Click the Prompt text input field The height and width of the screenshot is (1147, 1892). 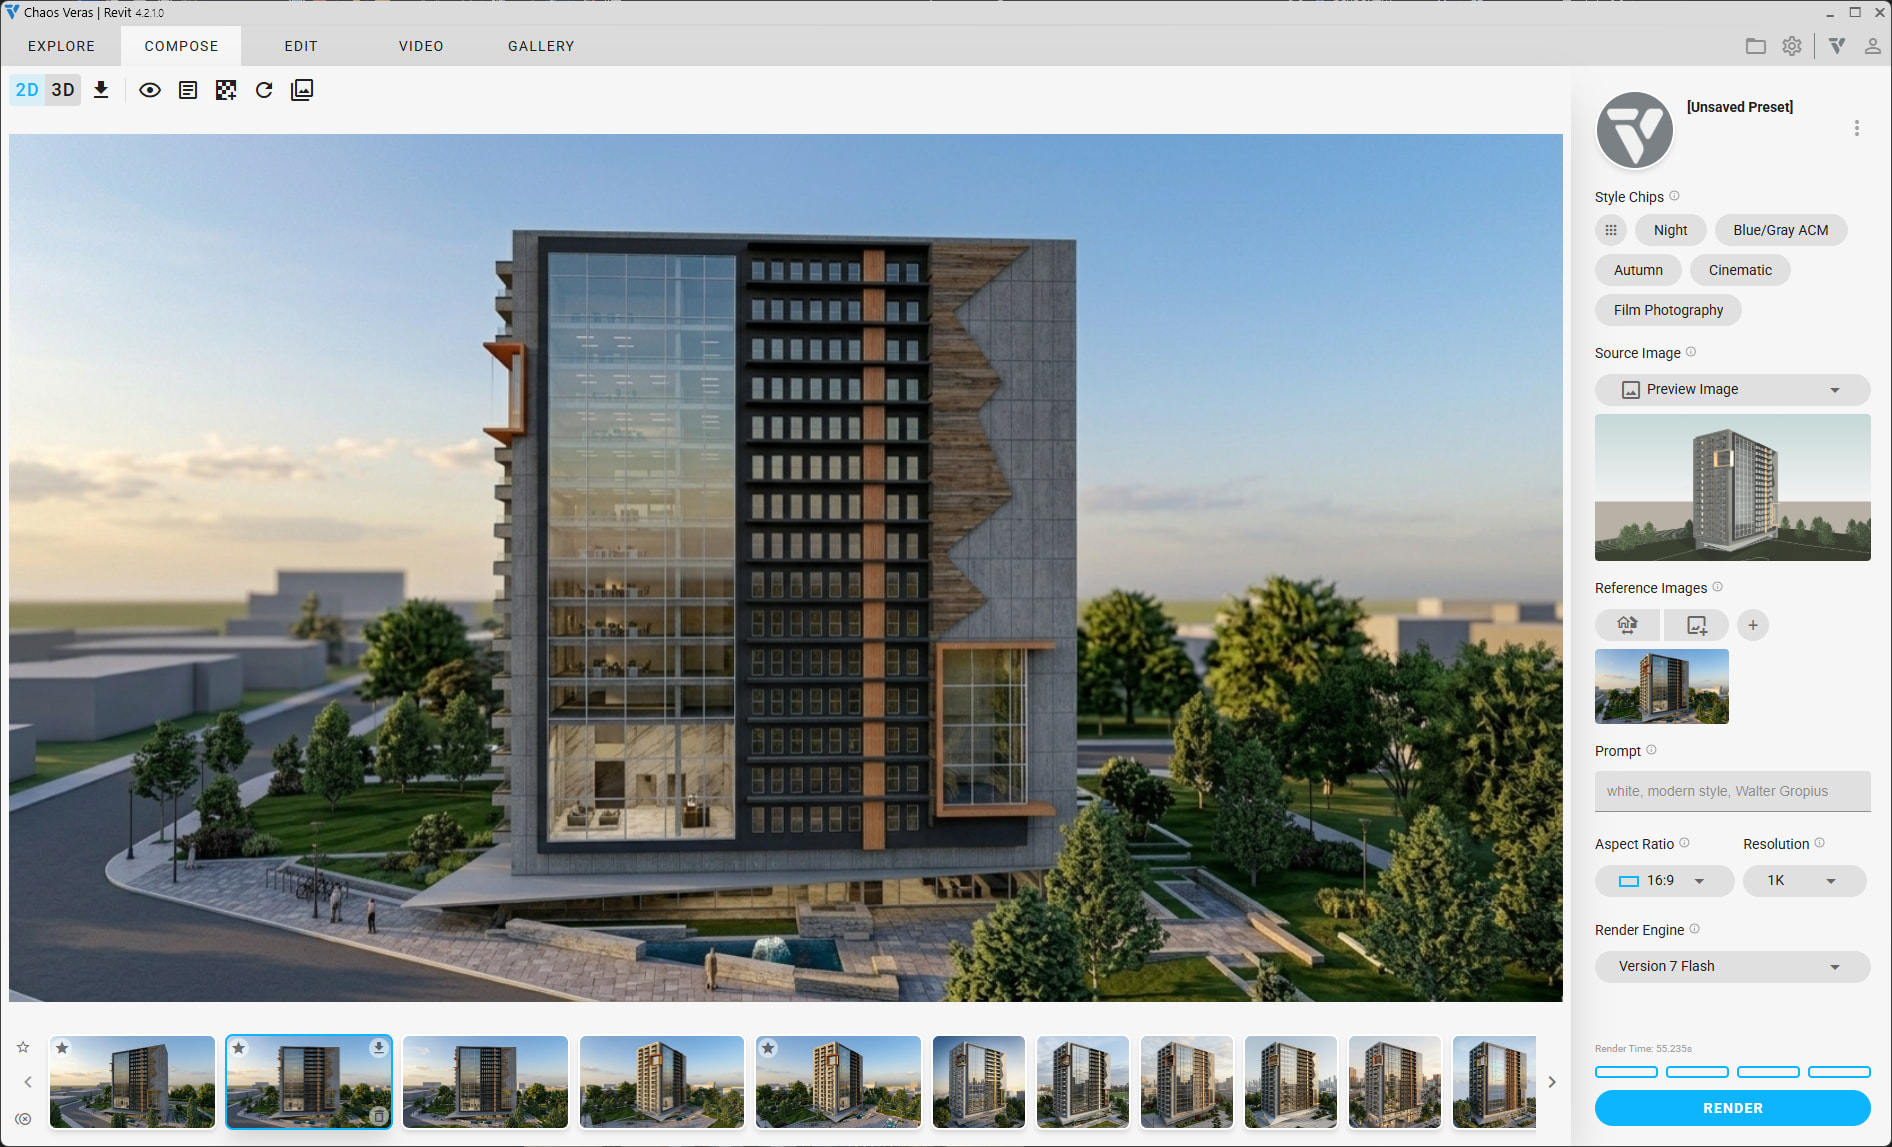[1732, 791]
